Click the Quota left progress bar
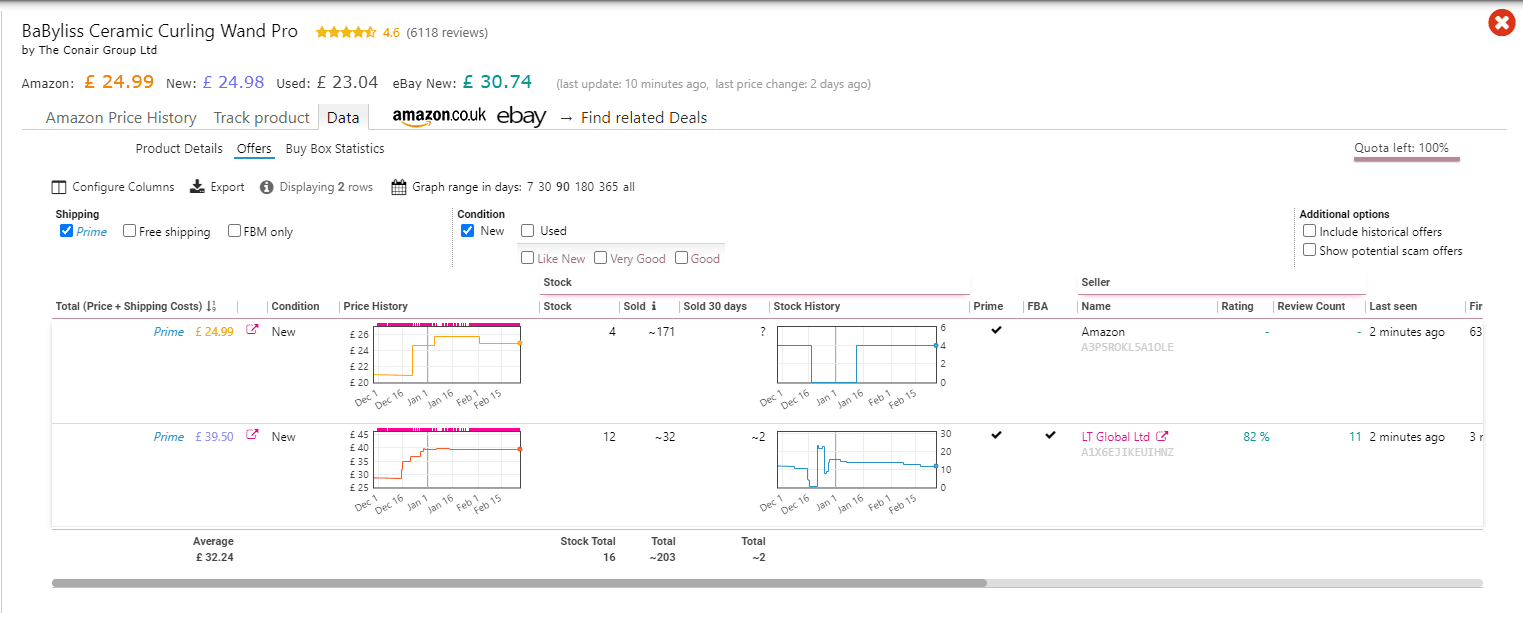The image size is (1523, 617). [x=1406, y=158]
